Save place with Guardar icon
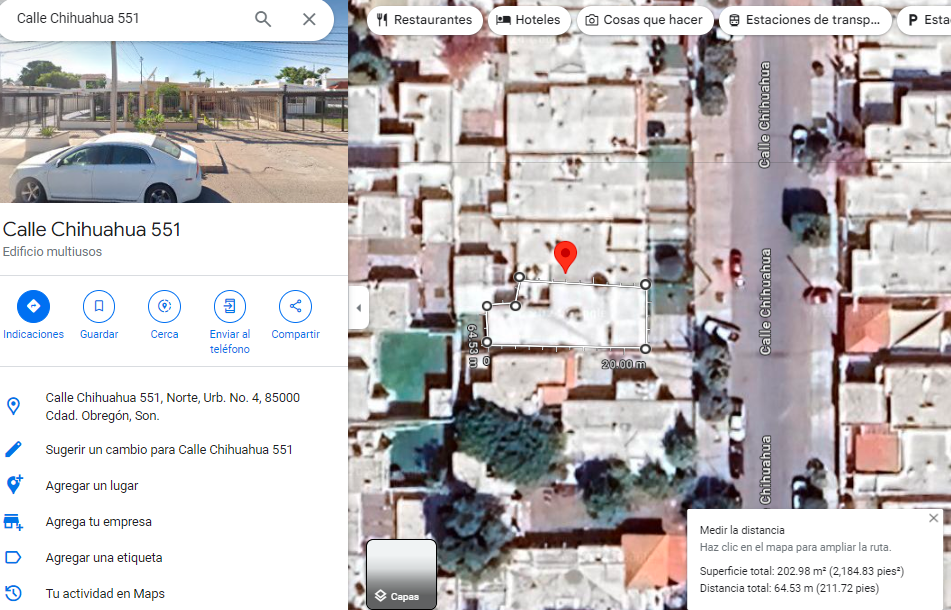This screenshot has height=610, width=951. 99,306
